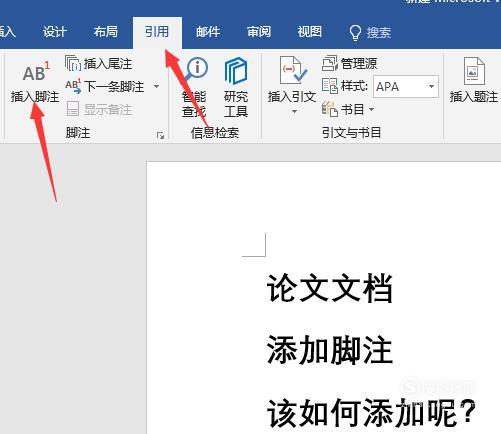
Task: Open Manage Sources (管理源)
Action: 350,63
